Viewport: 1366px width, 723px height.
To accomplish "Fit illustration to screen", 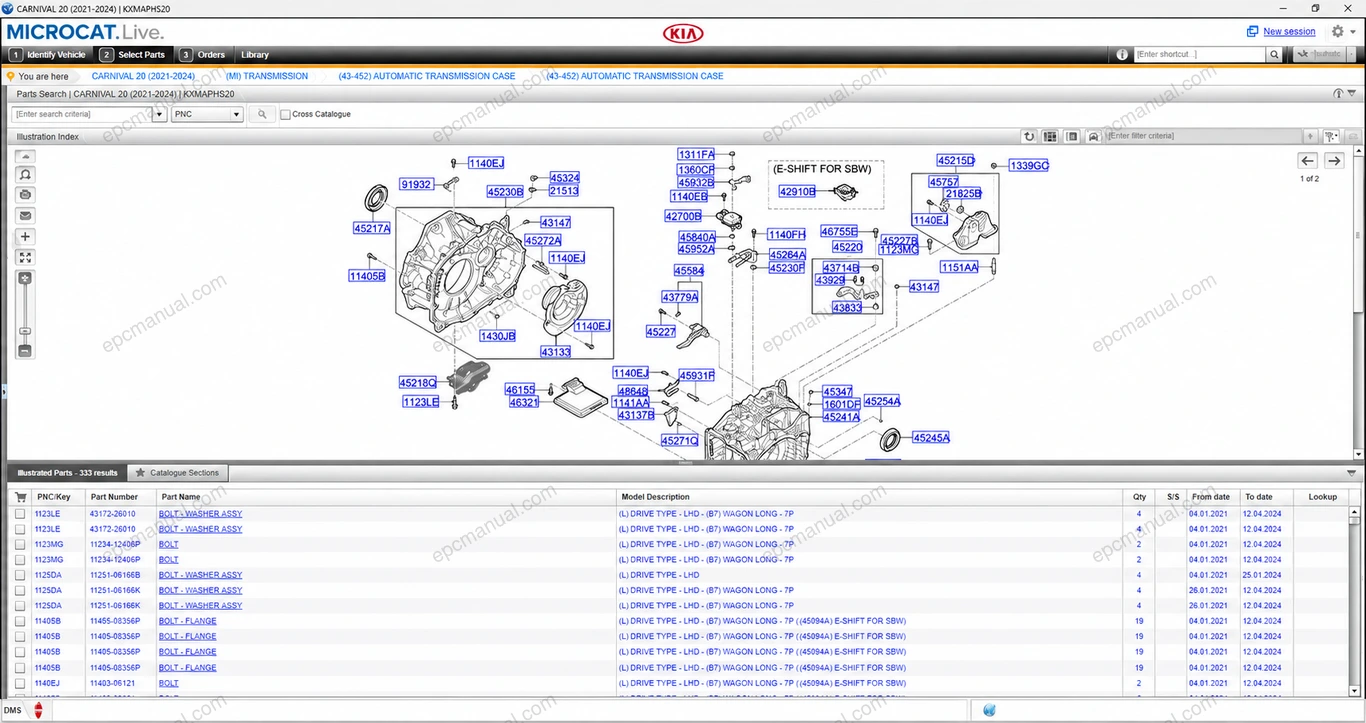I will [26, 258].
